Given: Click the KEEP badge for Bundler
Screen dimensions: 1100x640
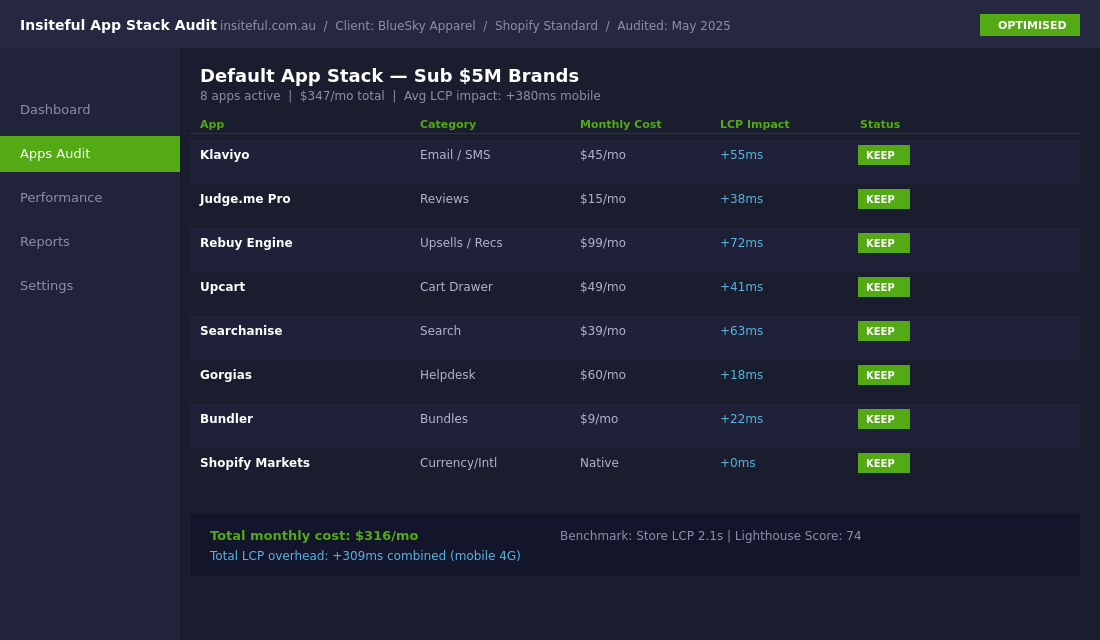Looking at the screenshot, I should tap(884, 419).
